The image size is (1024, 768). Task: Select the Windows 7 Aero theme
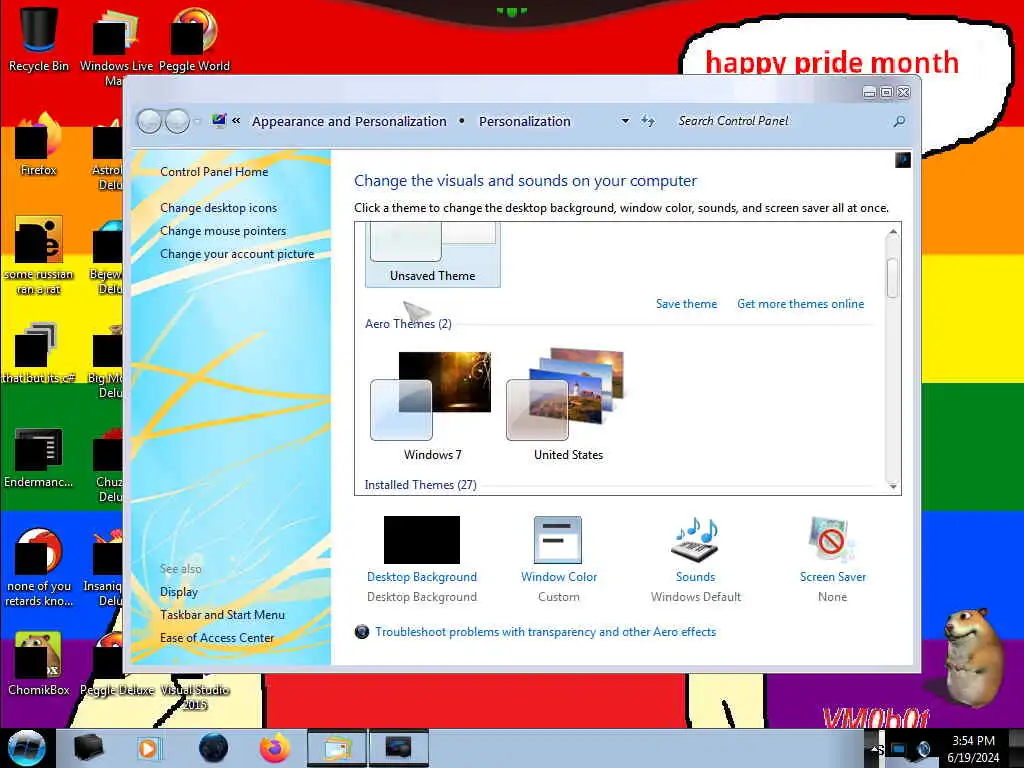[x=432, y=406]
